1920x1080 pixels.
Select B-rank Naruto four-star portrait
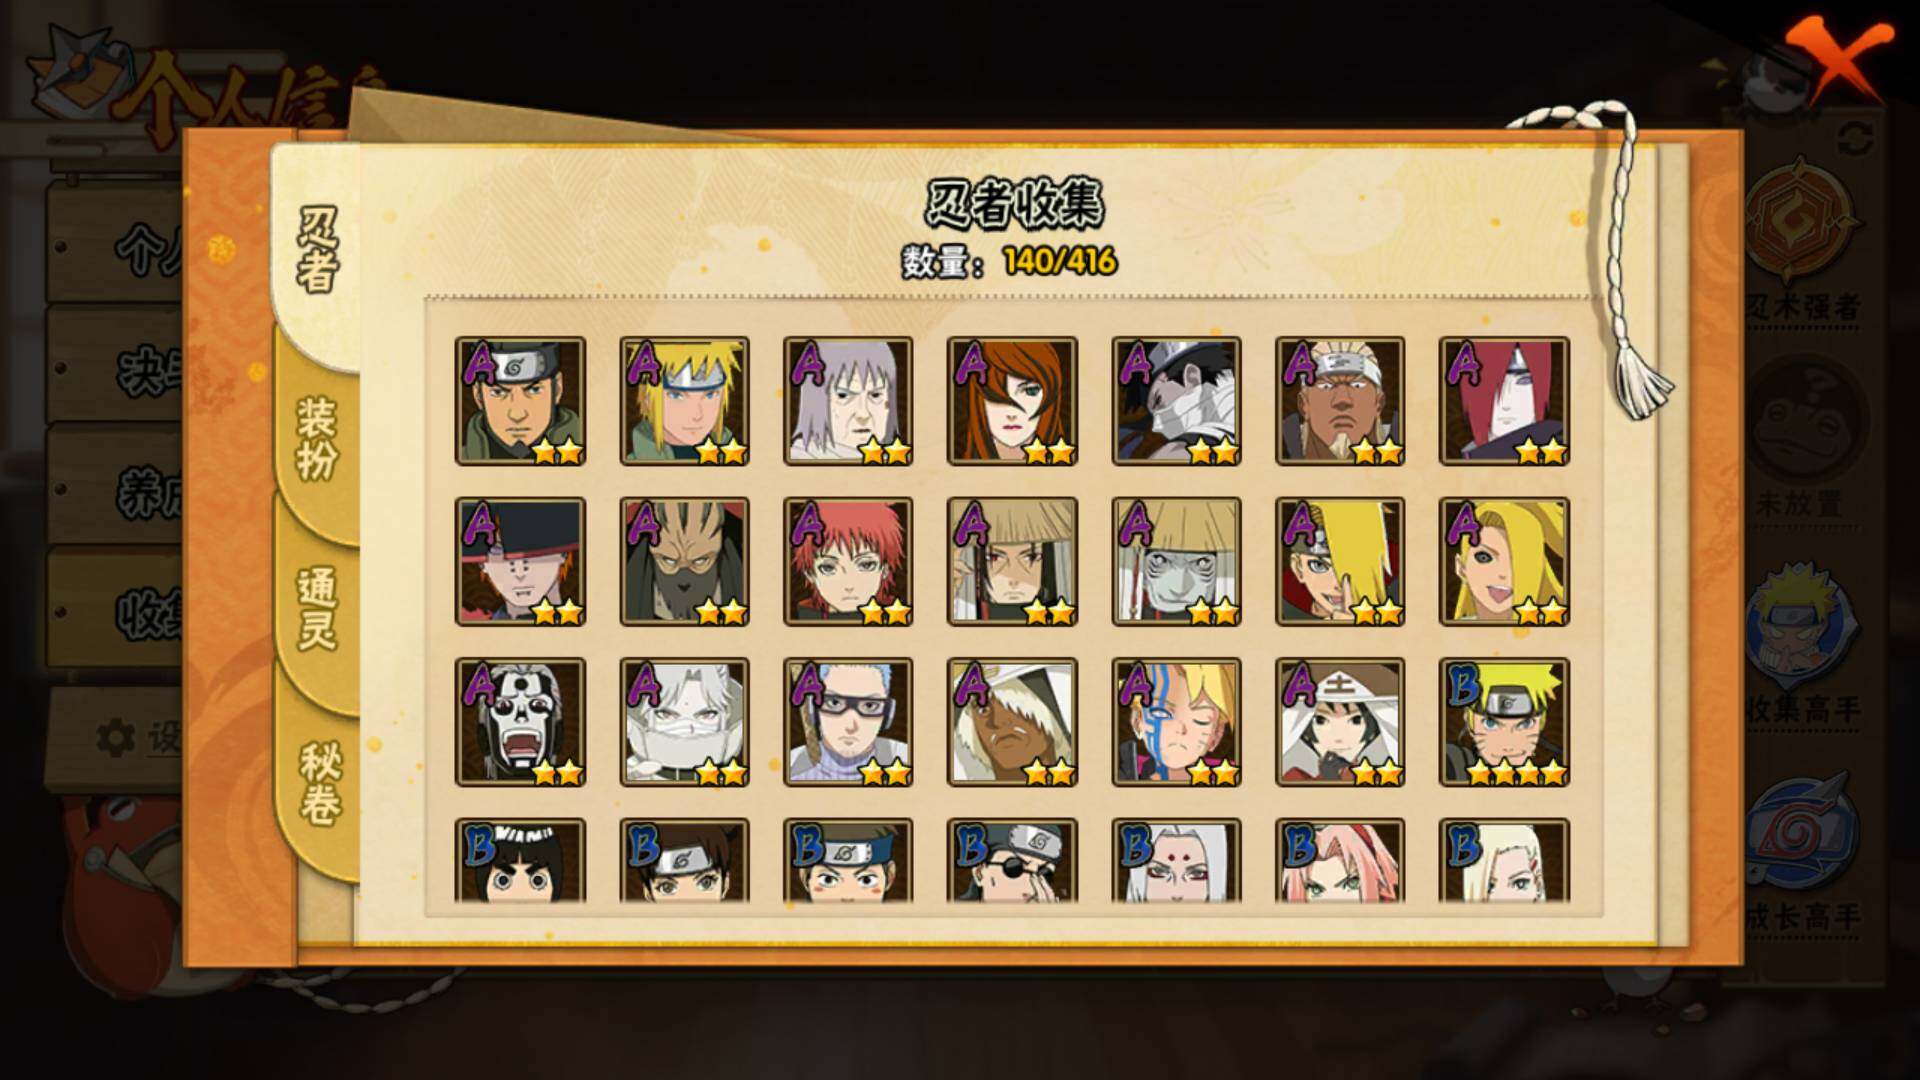pyautogui.click(x=1504, y=721)
